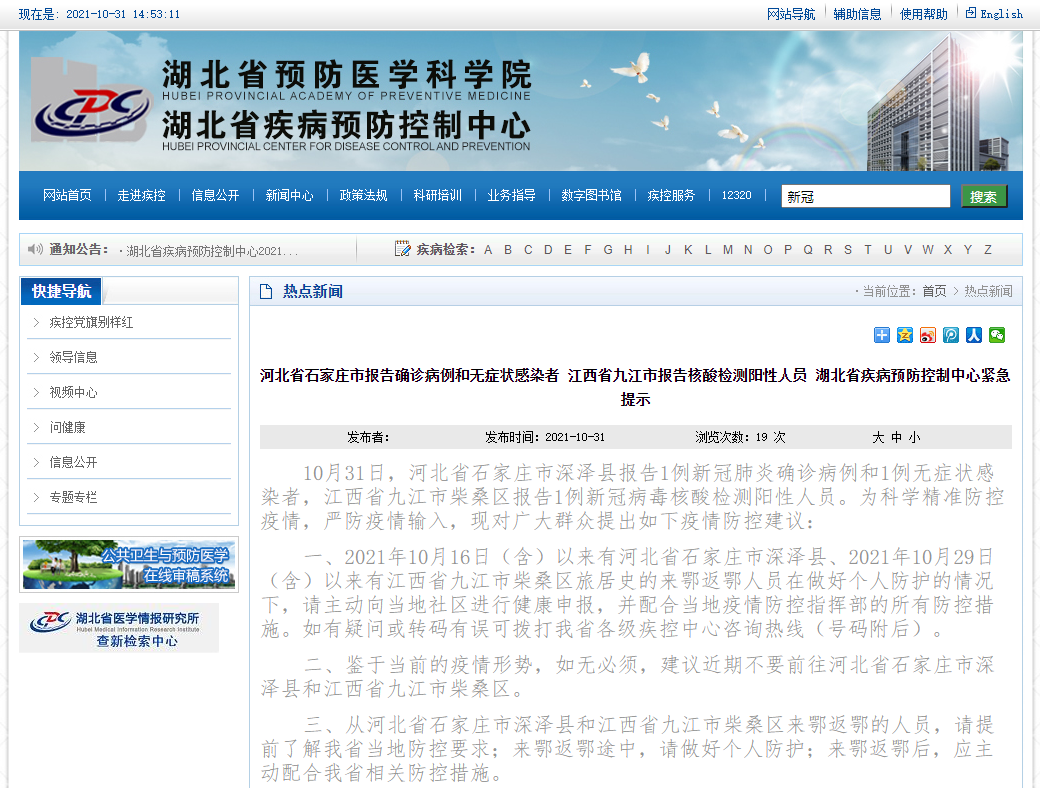
Task: Expand chevron next to 问健康
Action: point(36,427)
